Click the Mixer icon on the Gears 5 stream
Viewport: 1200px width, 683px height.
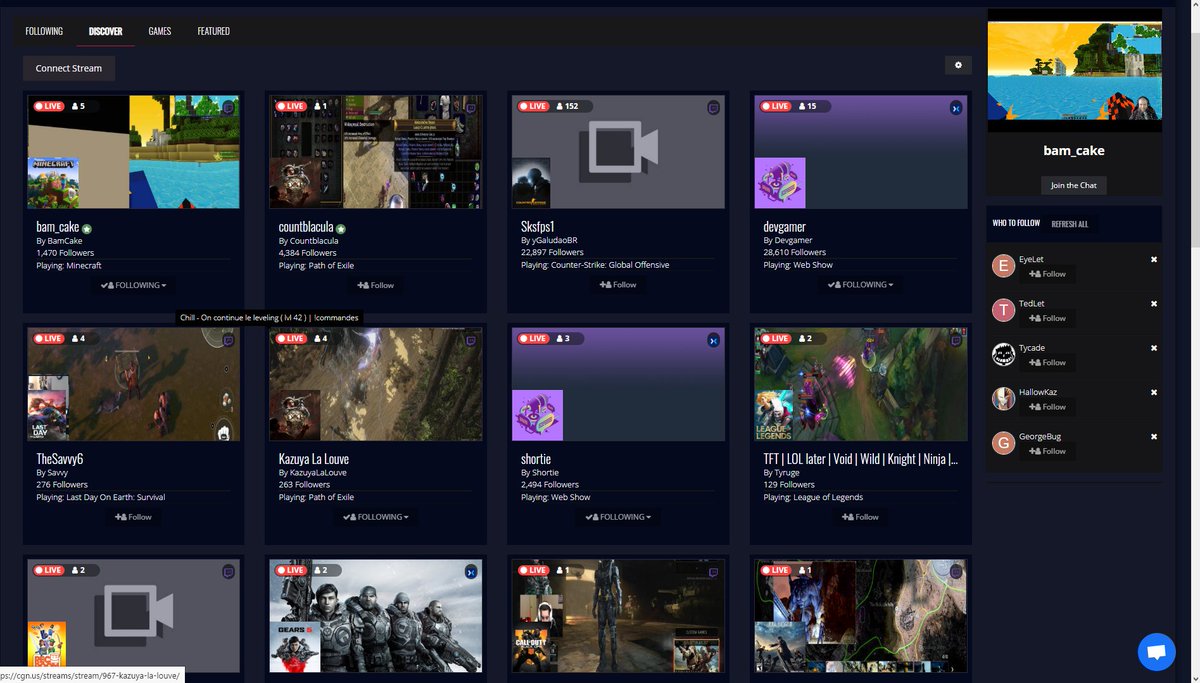471,572
